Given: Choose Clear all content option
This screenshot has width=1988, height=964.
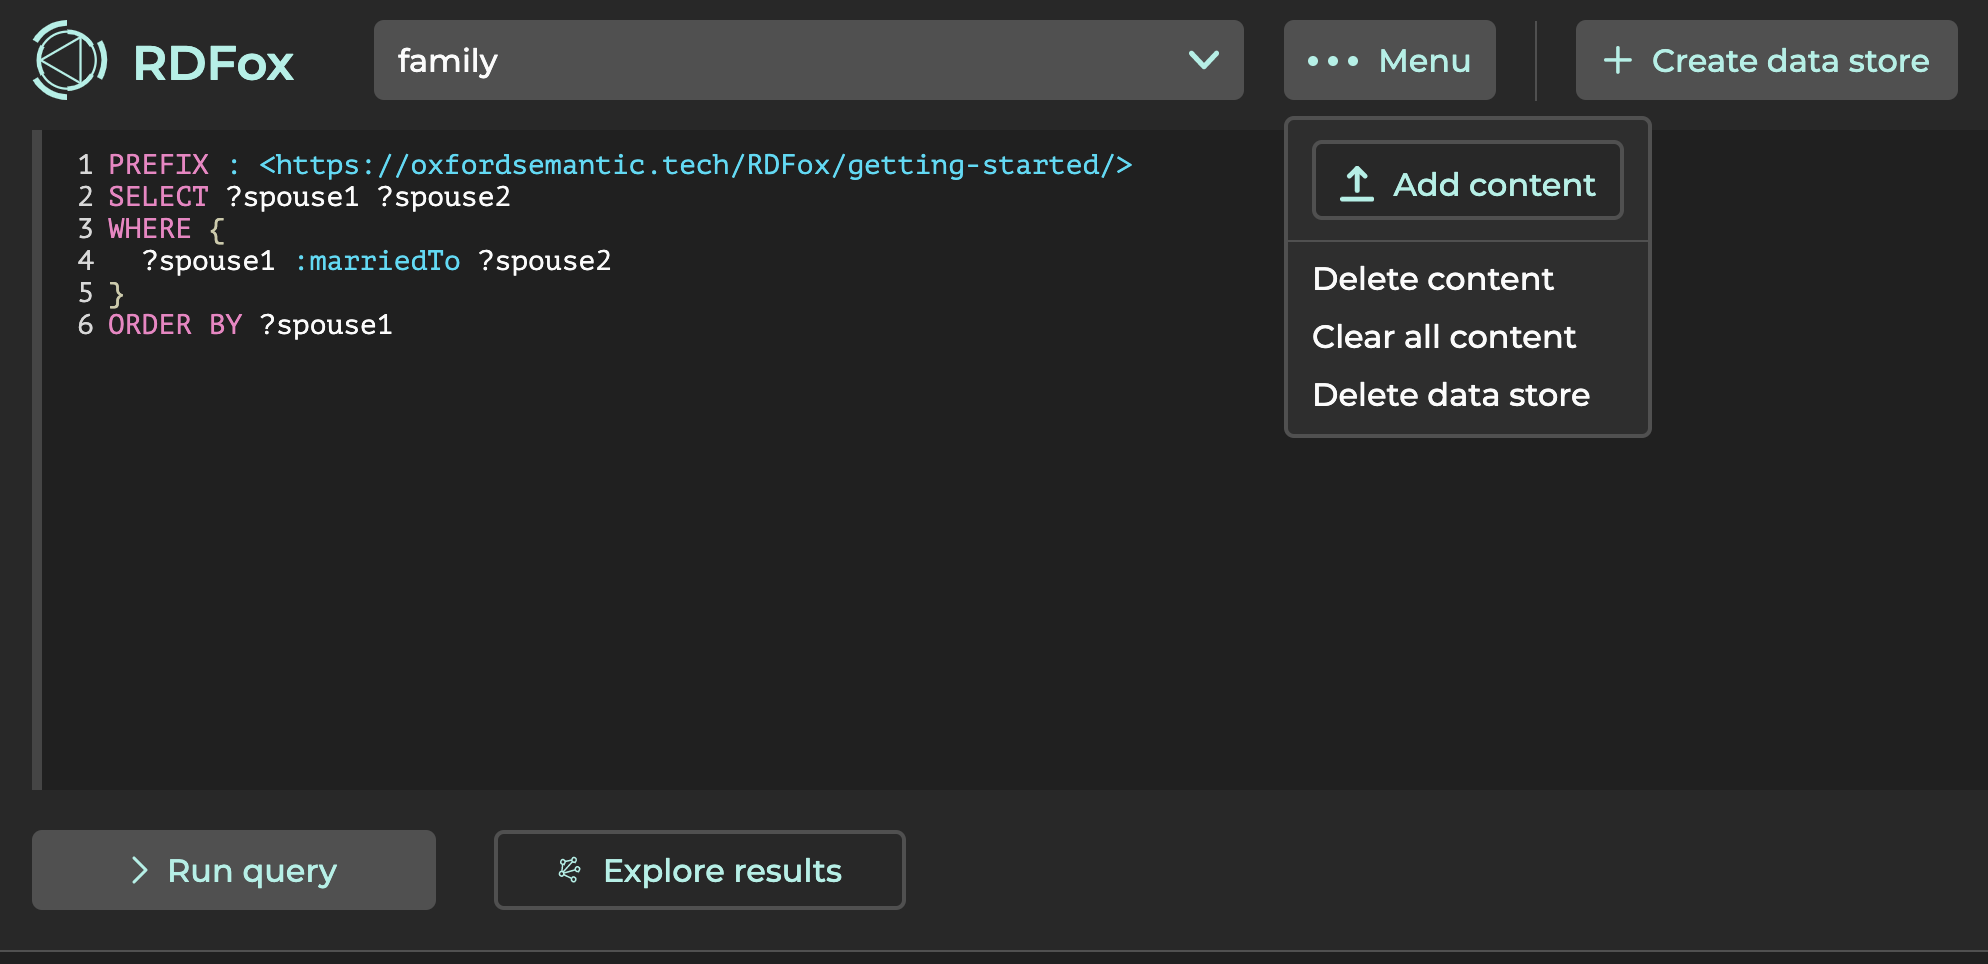Looking at the screenshot, I should pyautogui.click(x=1444, y=337).
